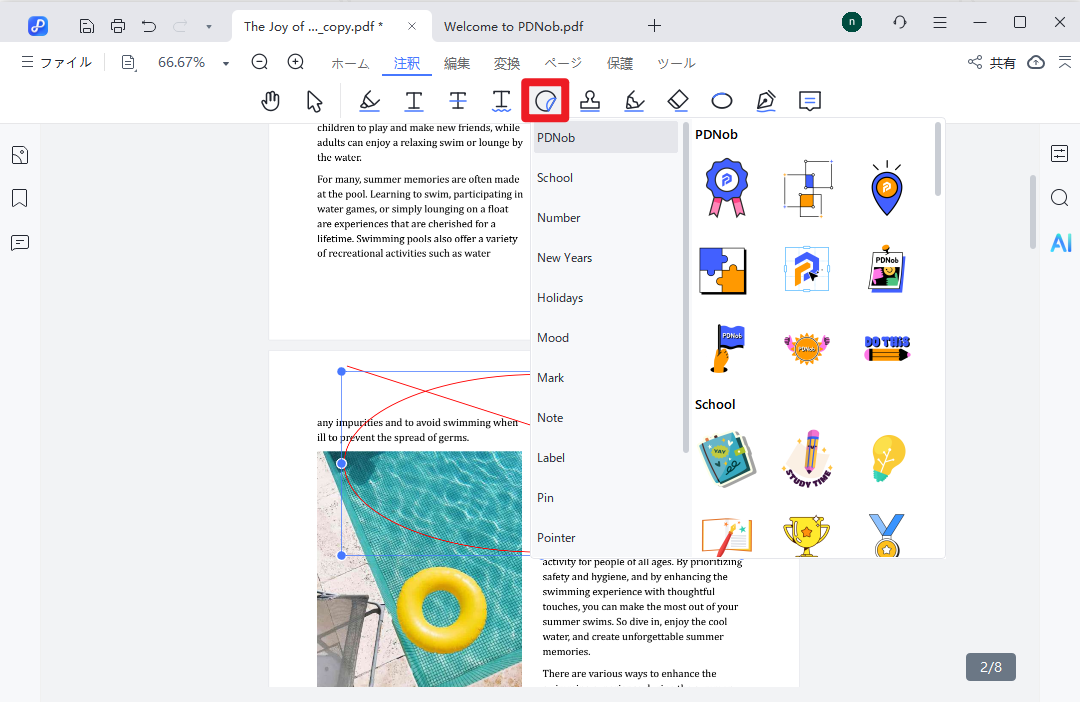Open the Bookmarks panel in left sidebar
The height and width of the screenshot is (702, 1080).
pos(20,198)
